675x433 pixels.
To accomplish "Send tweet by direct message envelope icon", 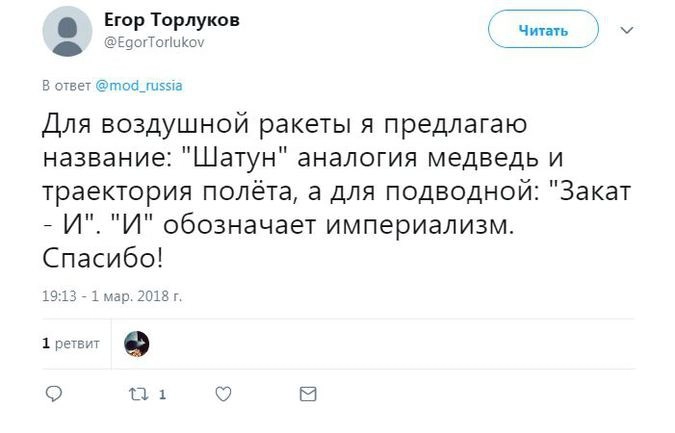I will click(x=308, y=394).
